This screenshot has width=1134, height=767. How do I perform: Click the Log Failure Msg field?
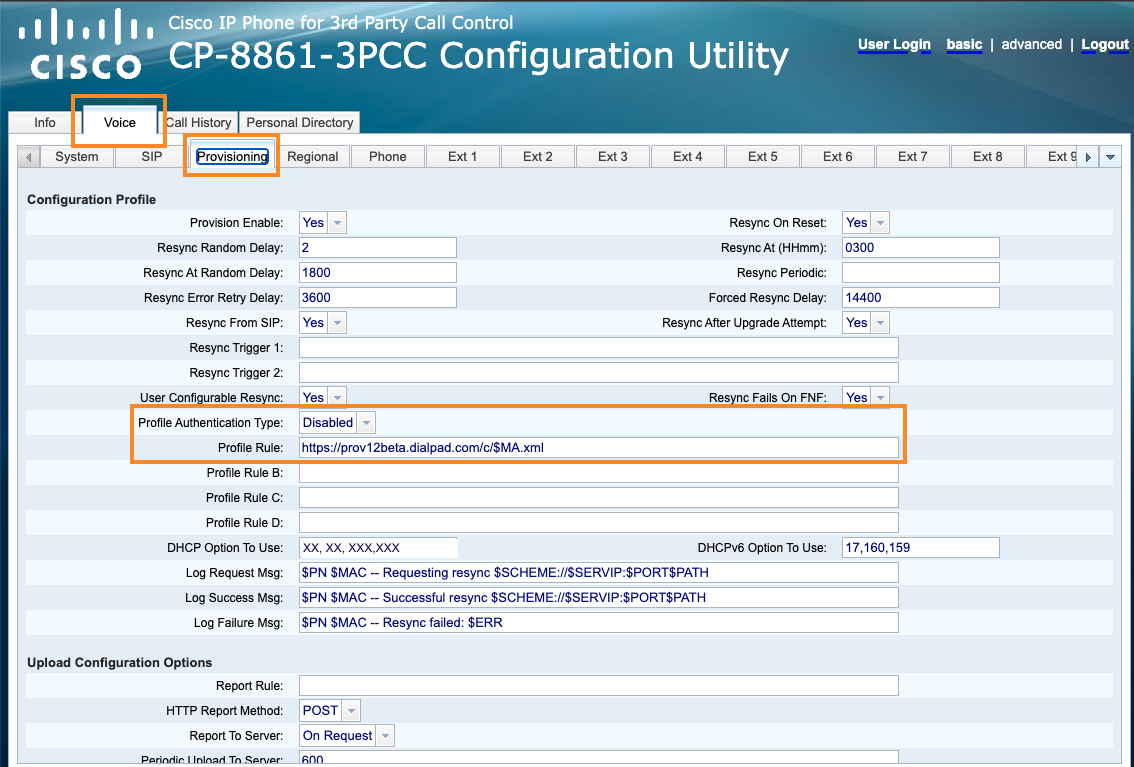[599, 622]
